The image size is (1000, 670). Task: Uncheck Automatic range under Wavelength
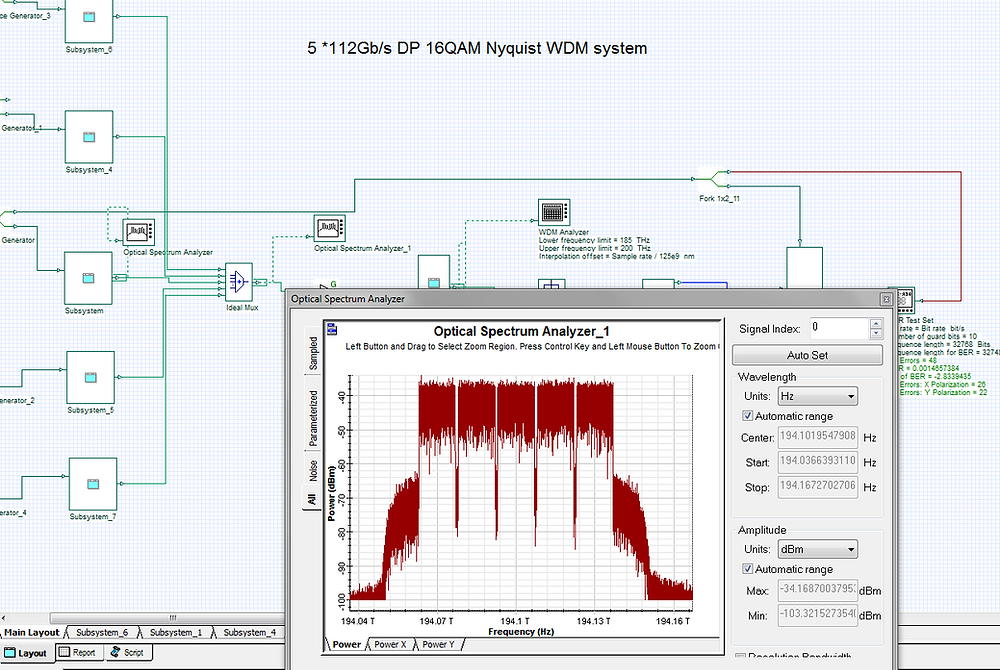[747, 416]
